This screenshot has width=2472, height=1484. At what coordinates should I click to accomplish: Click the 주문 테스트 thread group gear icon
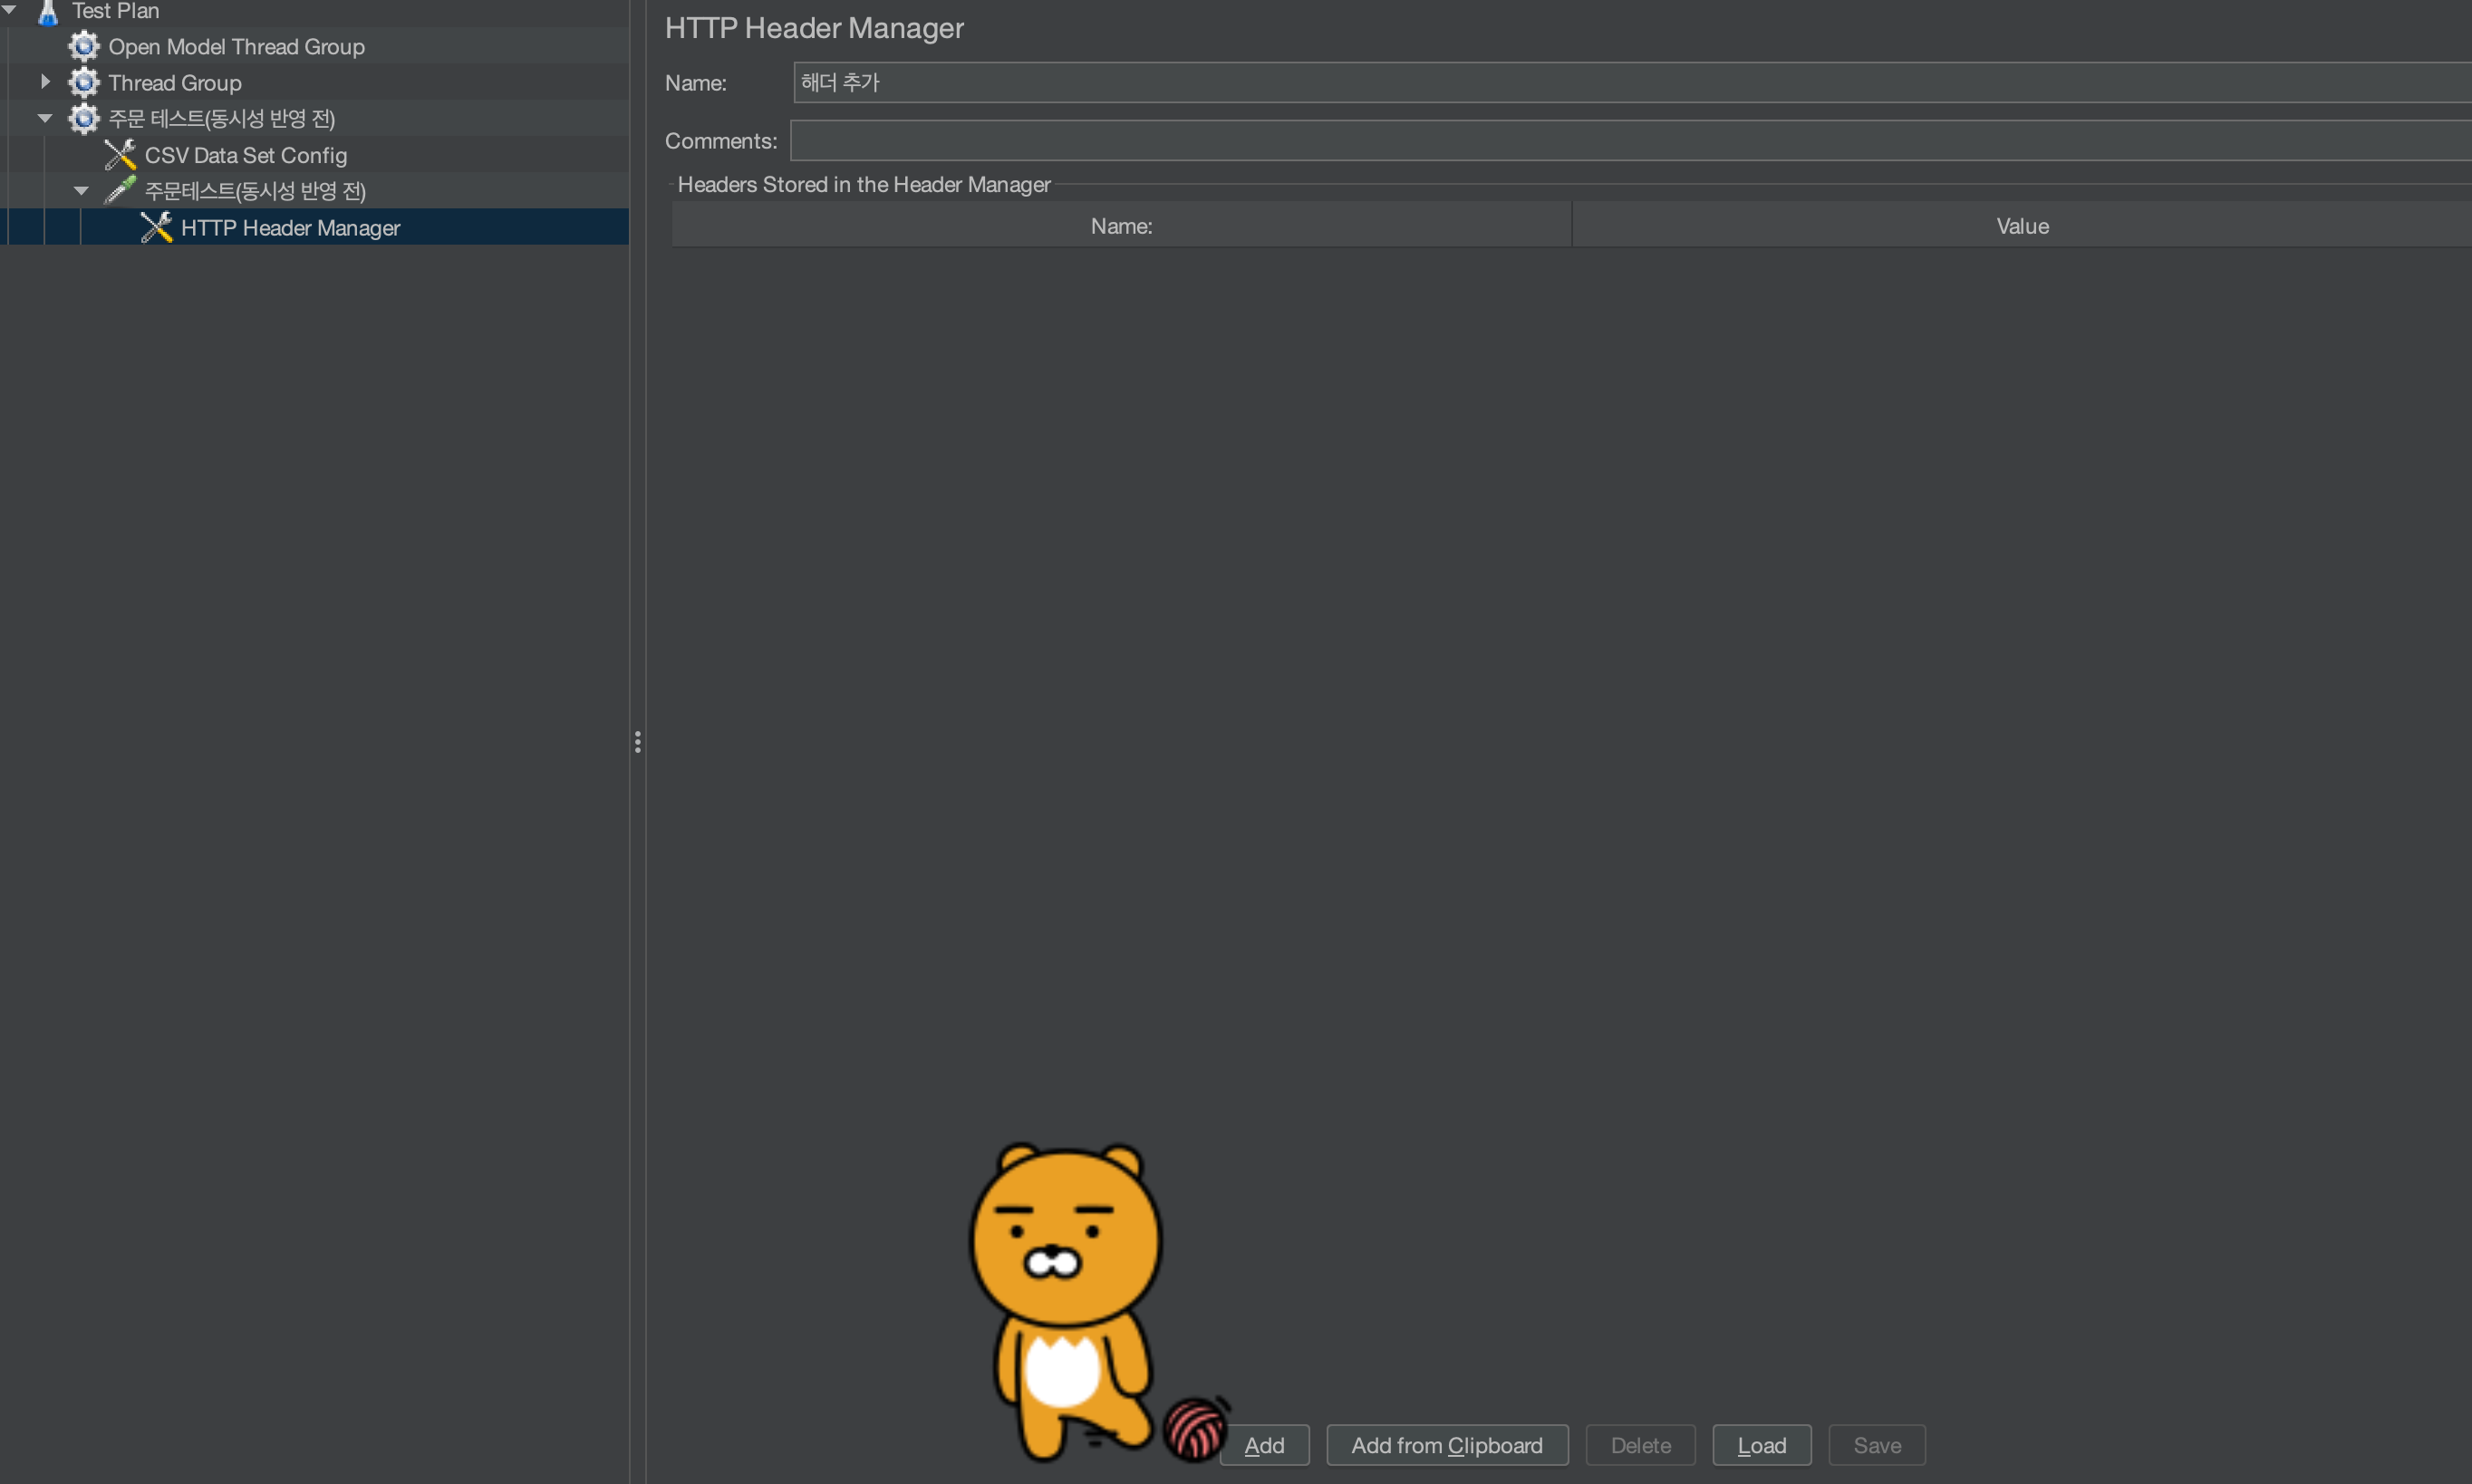[x=84, y=118]
